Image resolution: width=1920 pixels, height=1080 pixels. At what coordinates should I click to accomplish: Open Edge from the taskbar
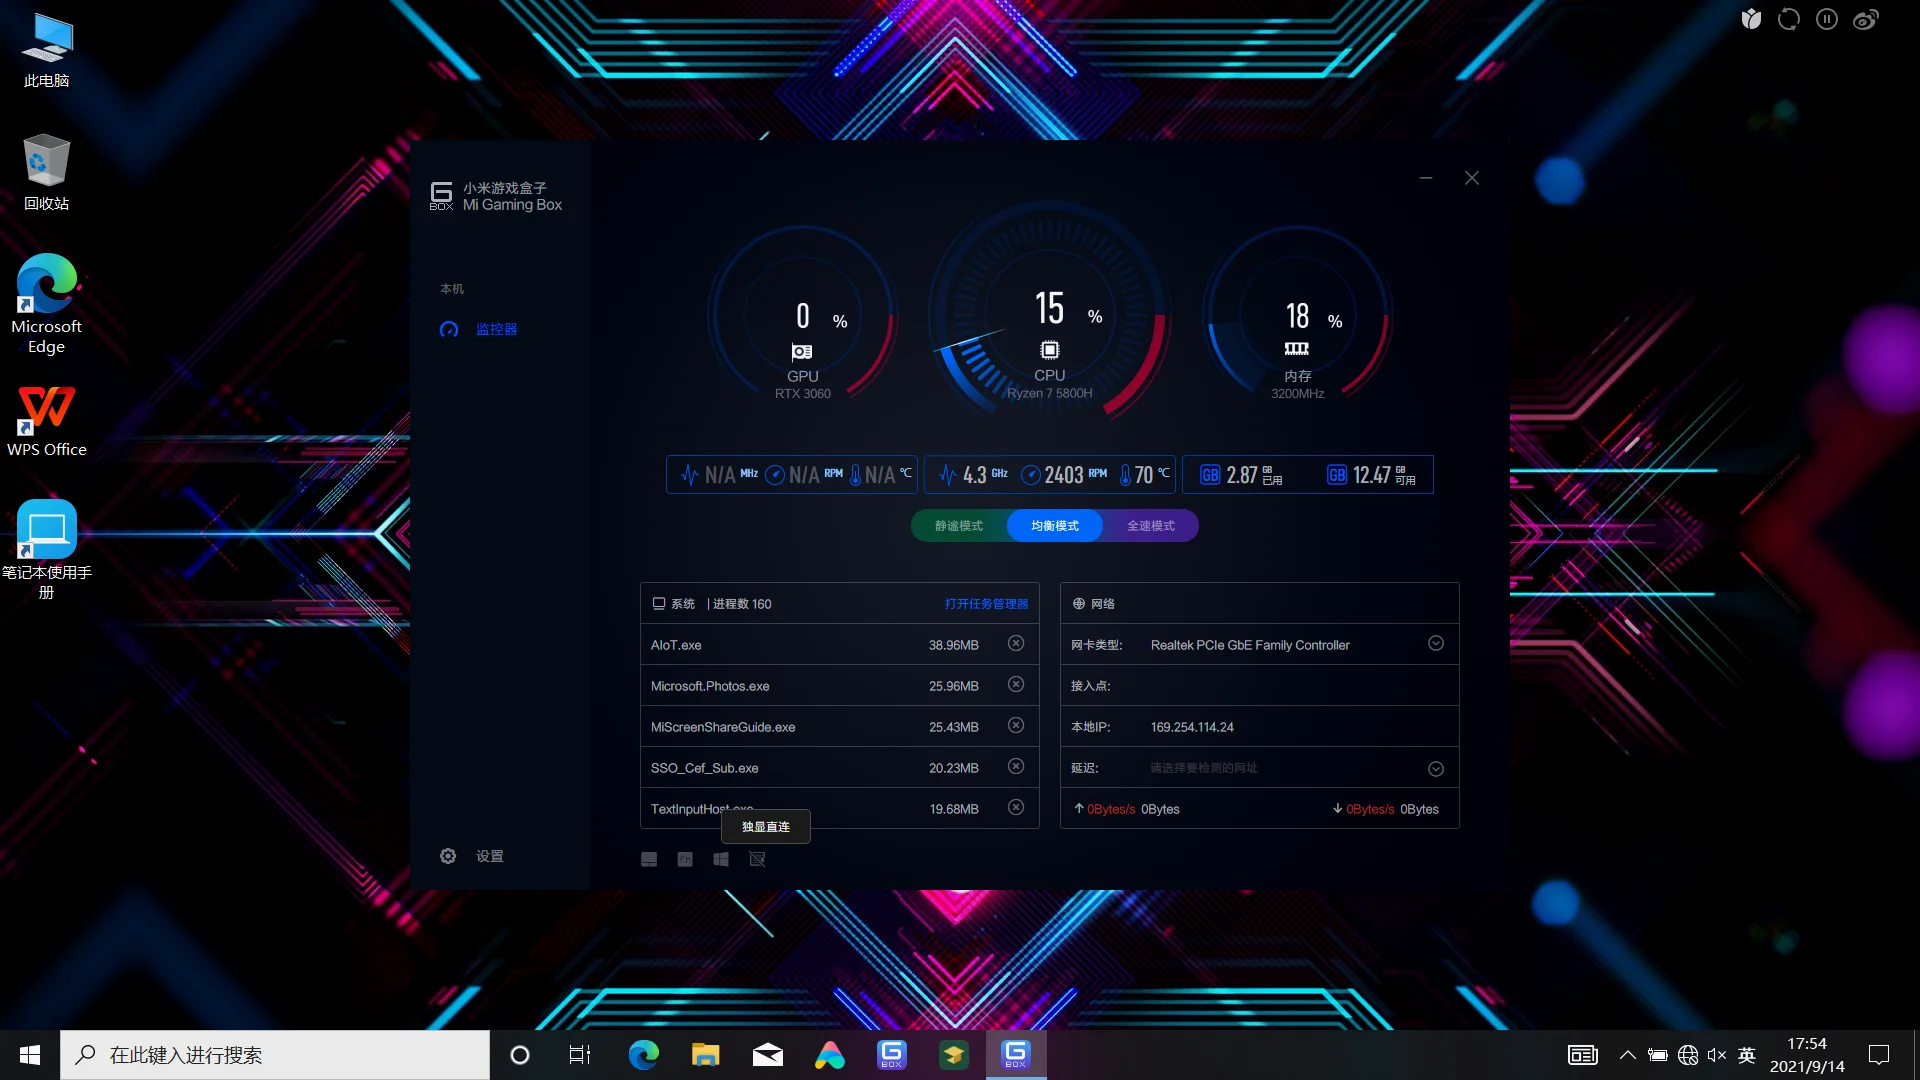coord(644,1055)
